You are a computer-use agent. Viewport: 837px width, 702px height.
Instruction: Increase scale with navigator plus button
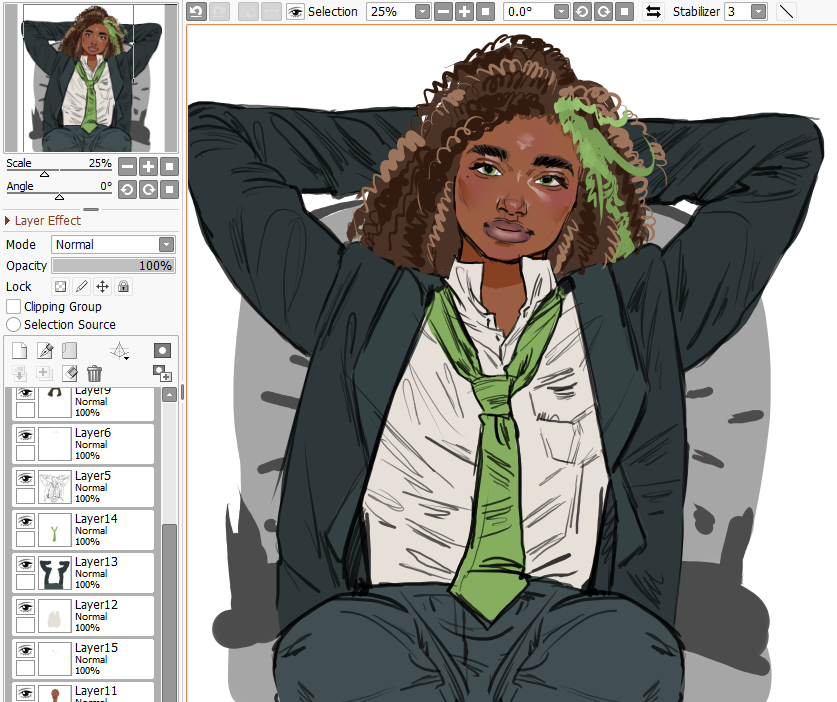pos(148,167)
